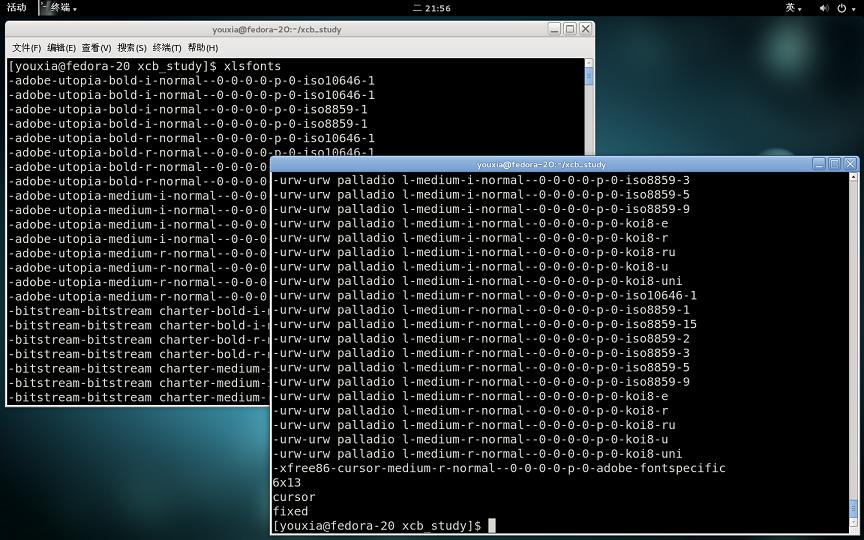This screenshot has height=540, width=864.
Task: Click the xlsfonts command line
Action: (144, 66)
